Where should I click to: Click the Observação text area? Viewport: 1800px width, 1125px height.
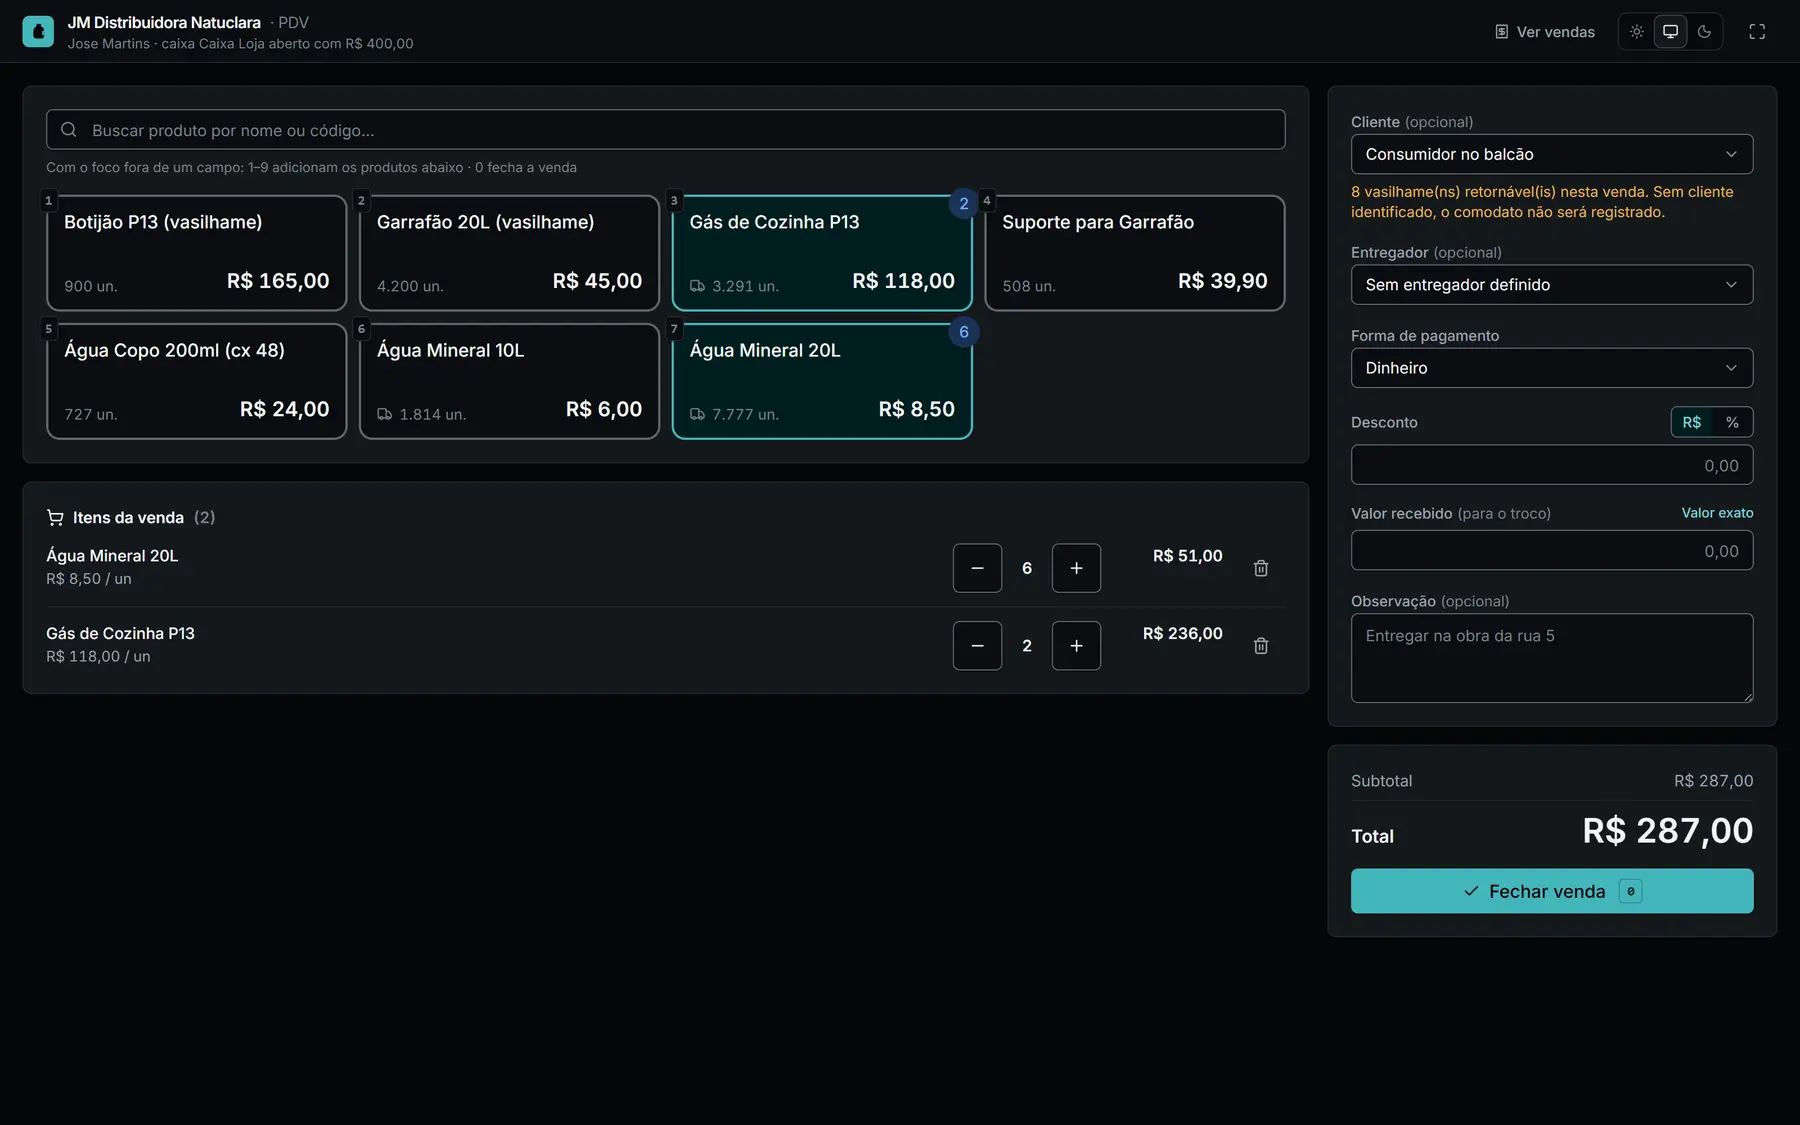click(1552, 658)
